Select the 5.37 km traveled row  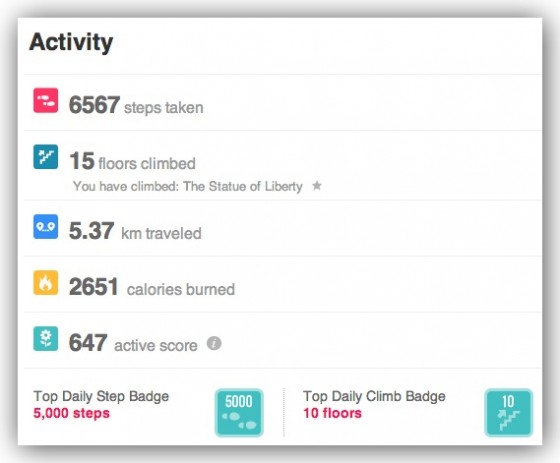click(283, 229)
